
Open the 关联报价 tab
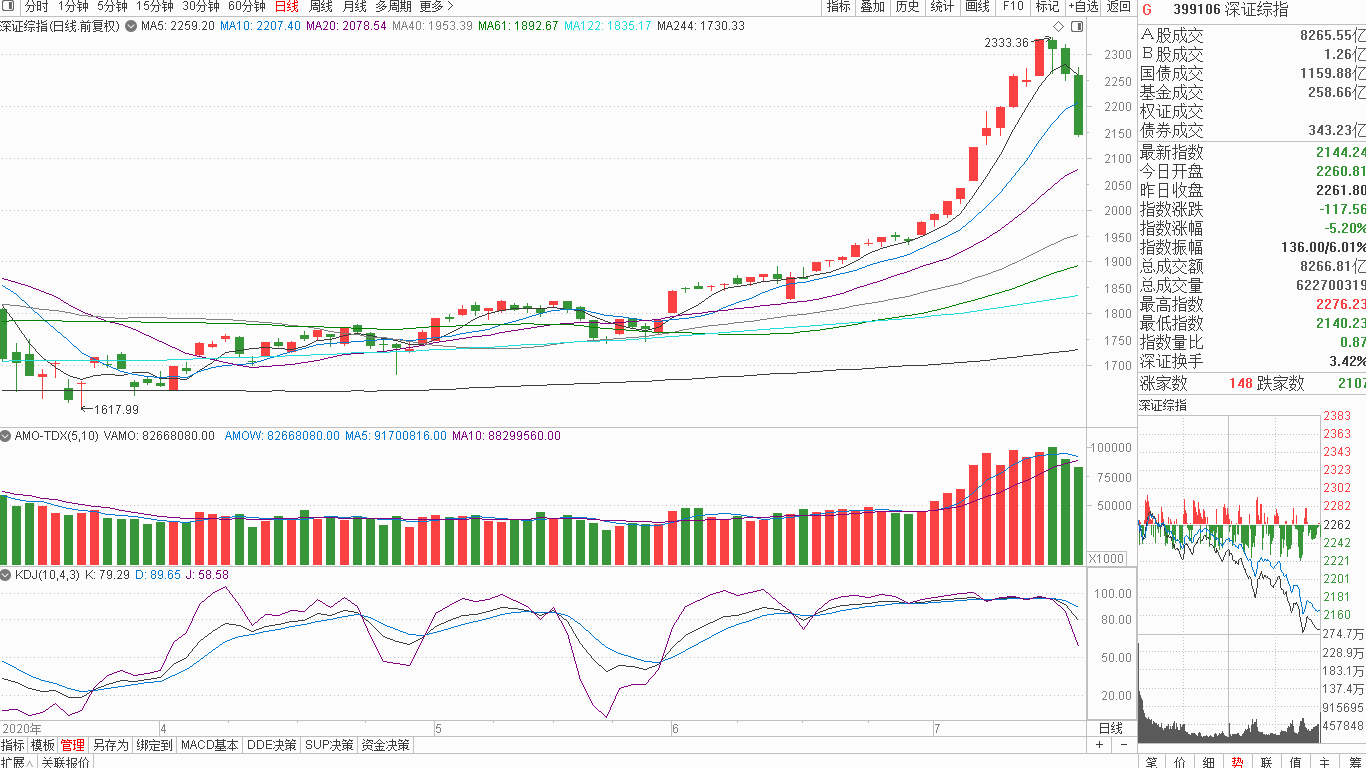tap(65, 762)
